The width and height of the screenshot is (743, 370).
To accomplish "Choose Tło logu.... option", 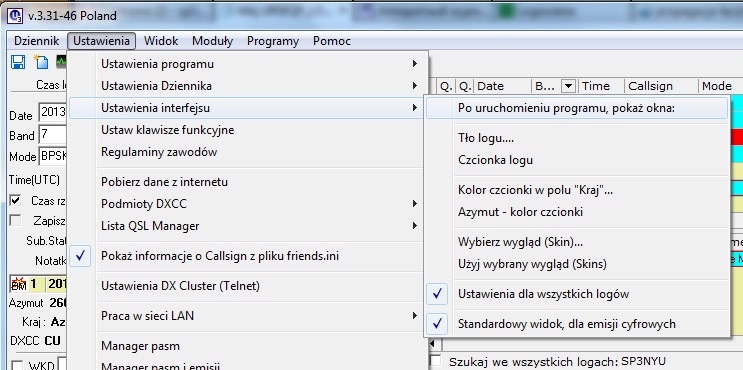I will [x=577, y=138].
